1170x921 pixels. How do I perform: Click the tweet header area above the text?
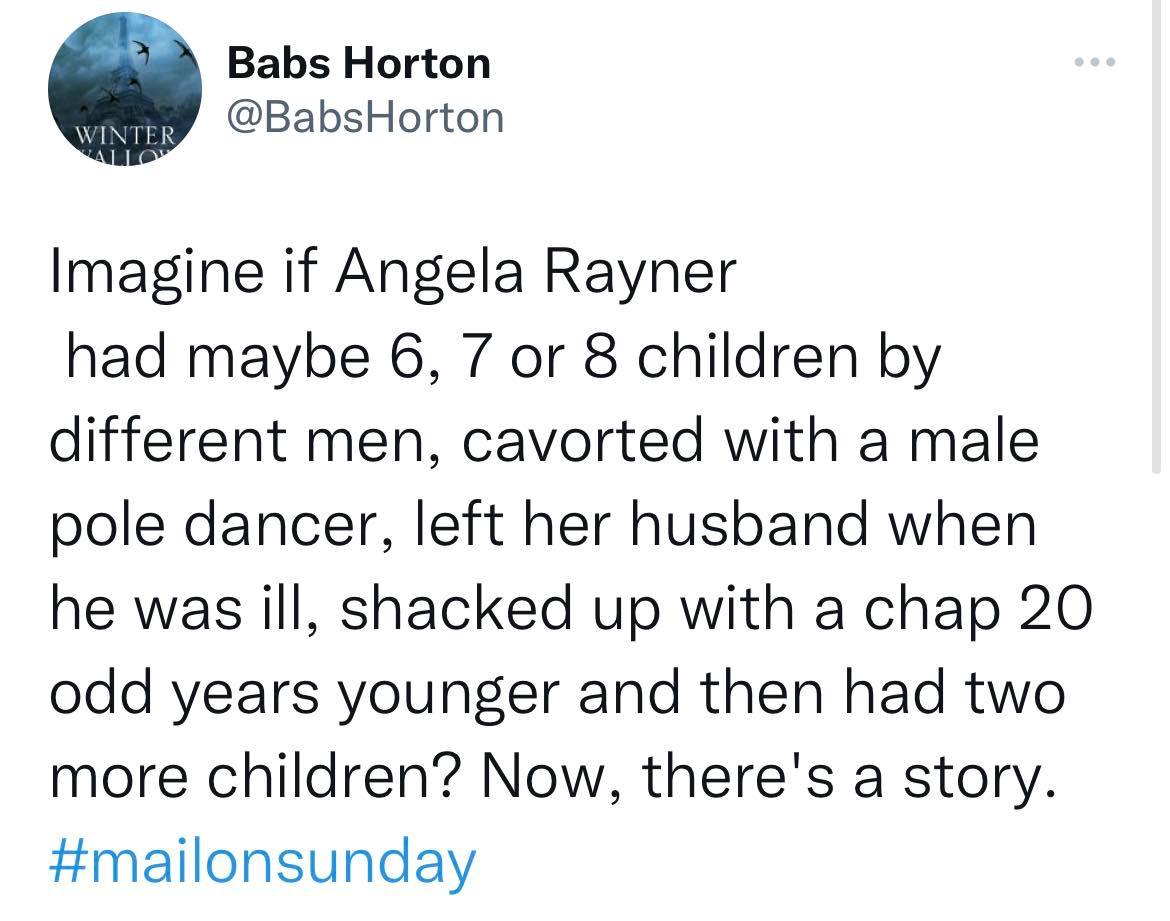coord(600,90)
